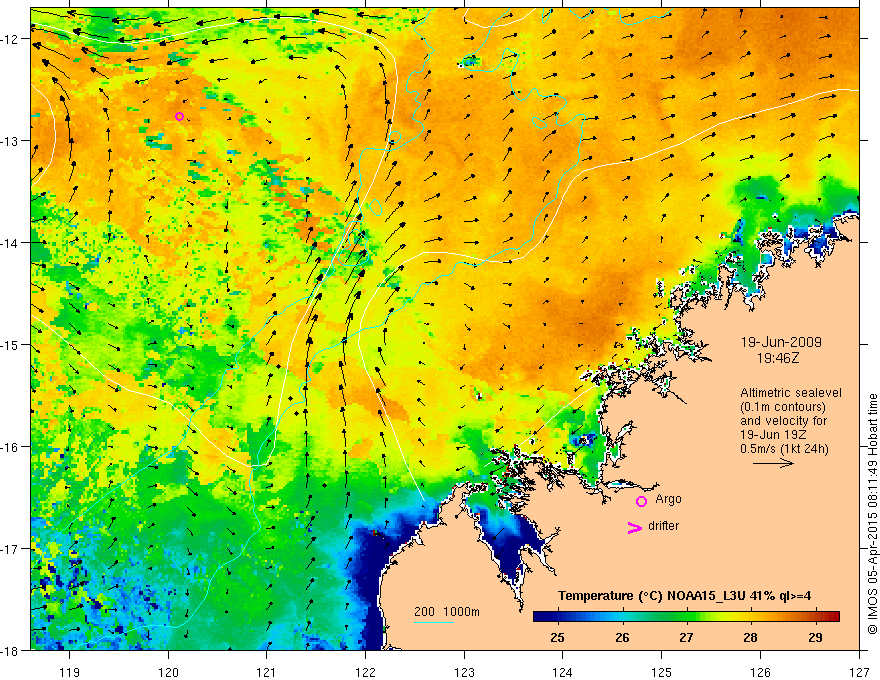
Task: Click the 'Argo' legend label
Action: tap(668, 499)
